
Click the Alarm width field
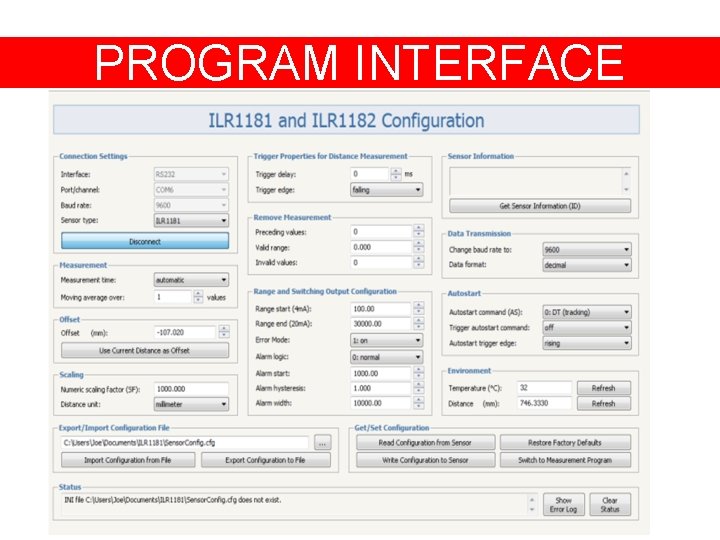click(381, 403)
